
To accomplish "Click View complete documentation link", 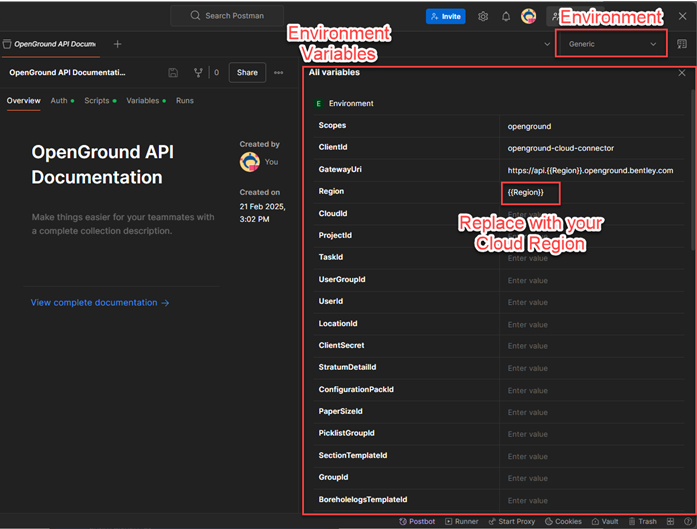I will pos(100,303).
